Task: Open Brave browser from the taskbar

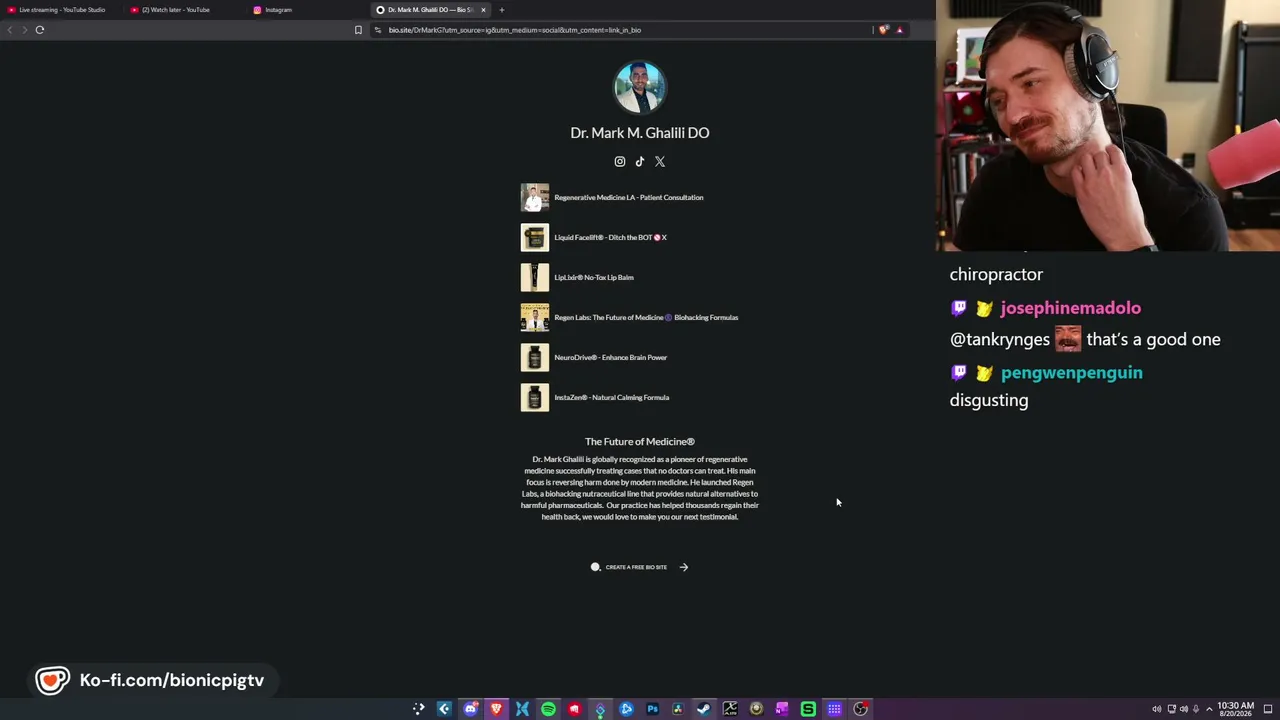Action: pyautogui.click(x=496, y=709)
